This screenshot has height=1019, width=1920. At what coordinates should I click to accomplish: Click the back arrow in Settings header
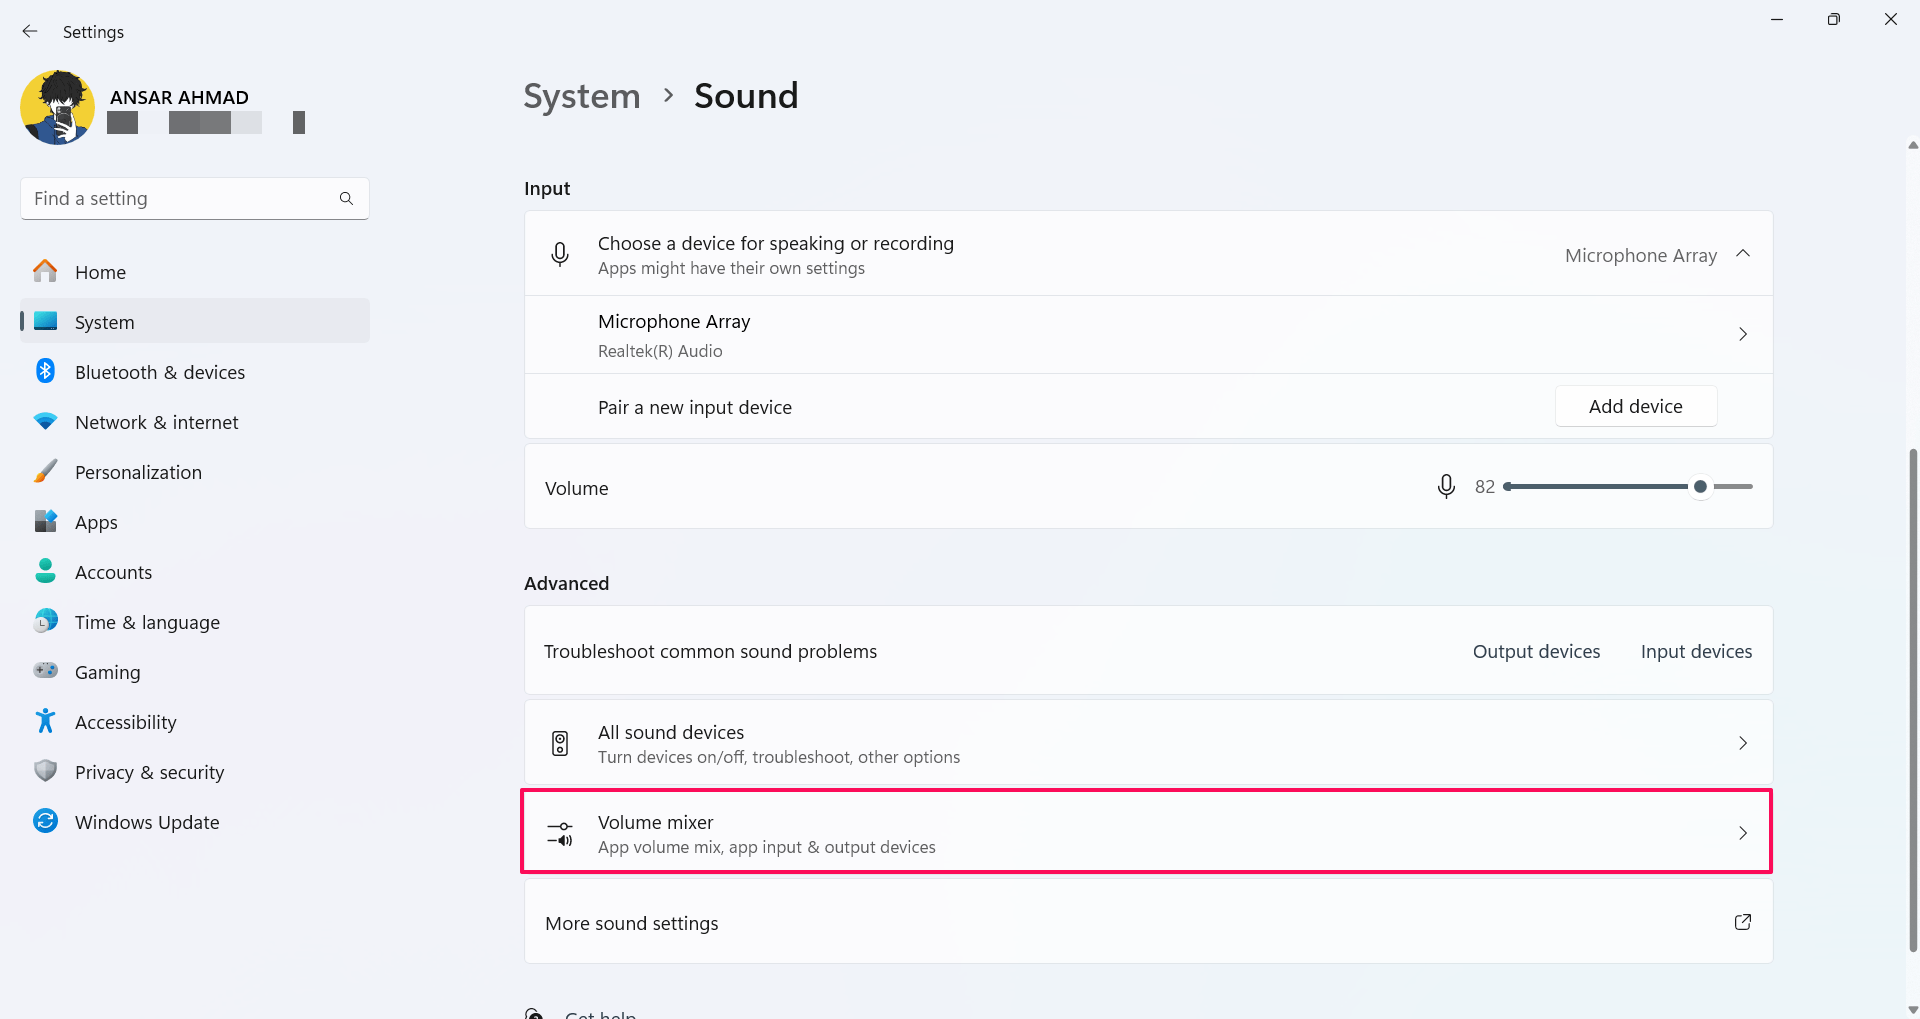30,31
